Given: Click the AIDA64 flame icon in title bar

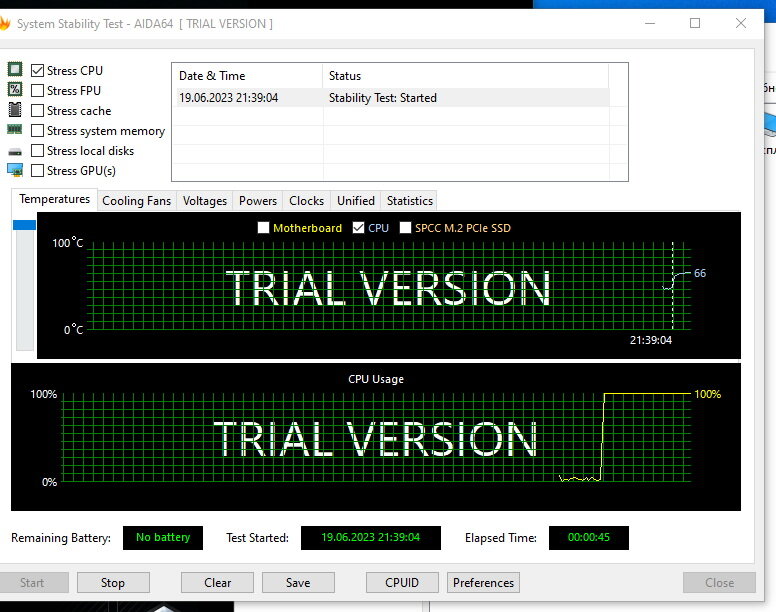Looking at the screenshot, I should click(4, 23).
